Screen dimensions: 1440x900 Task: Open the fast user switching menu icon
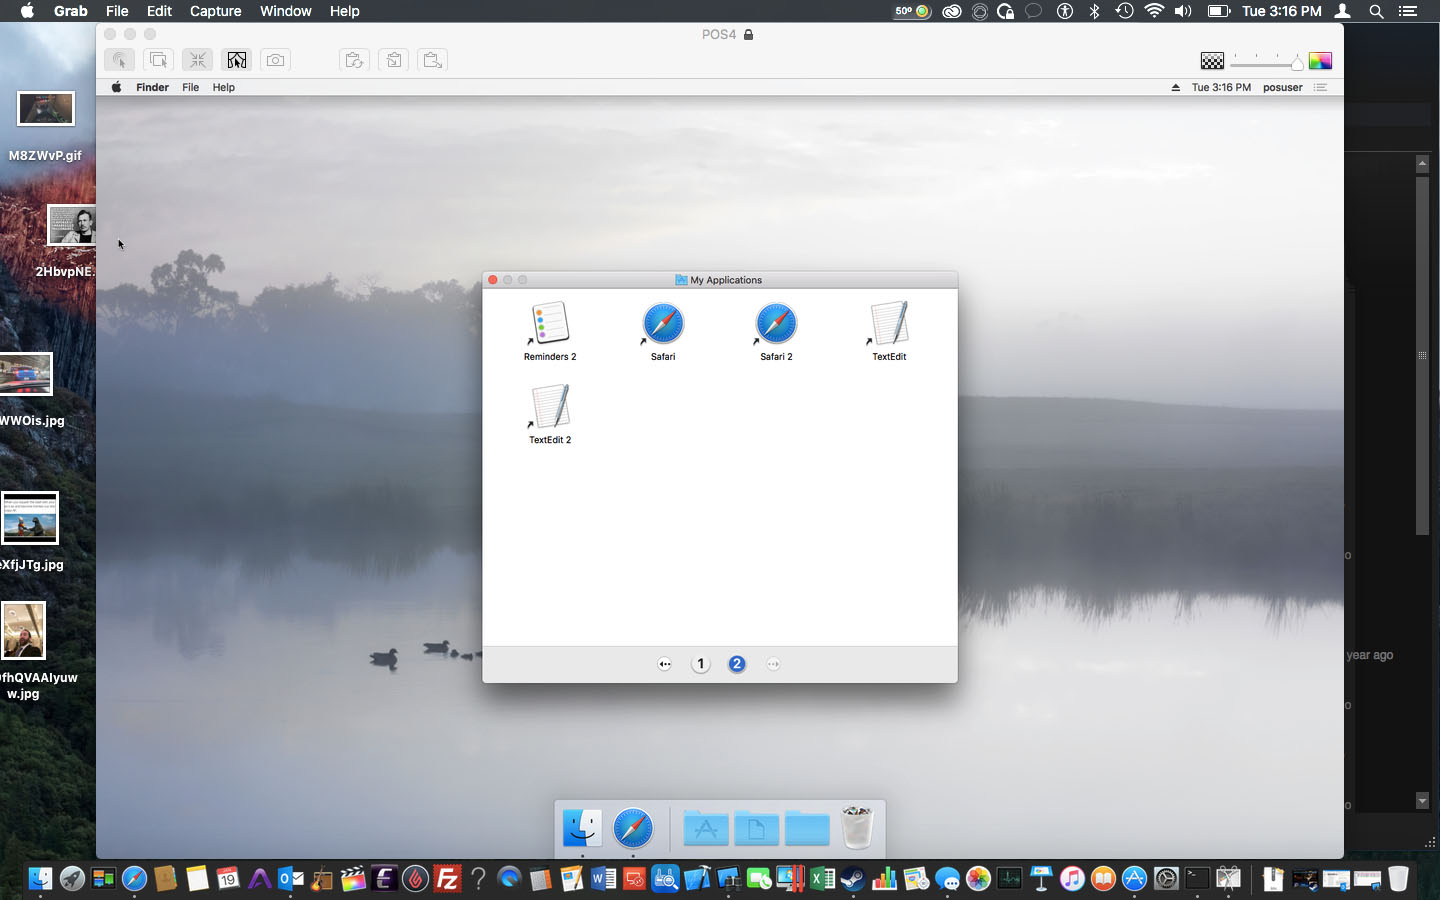1343,11
